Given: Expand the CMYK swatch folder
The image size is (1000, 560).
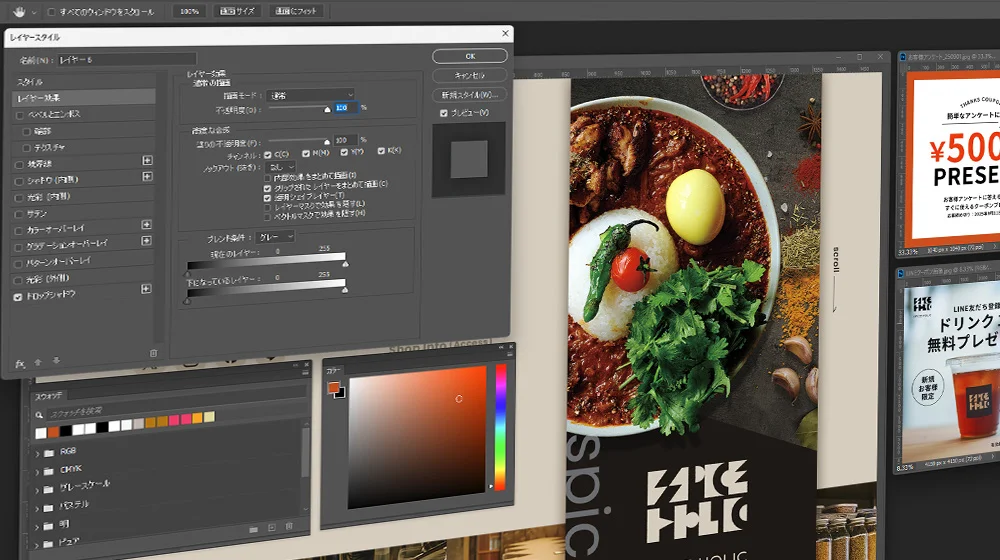Looking at the screenshot, I should [x=38, y=470].
